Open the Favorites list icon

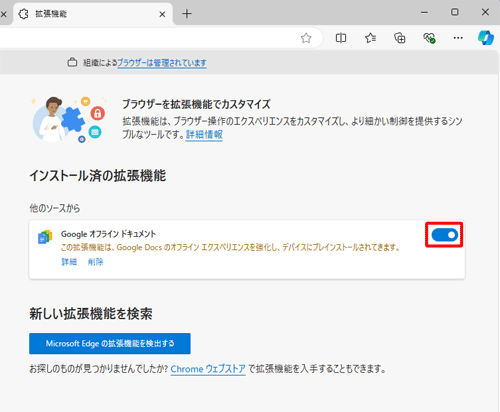pyautogui.click(x=370, y=38)
